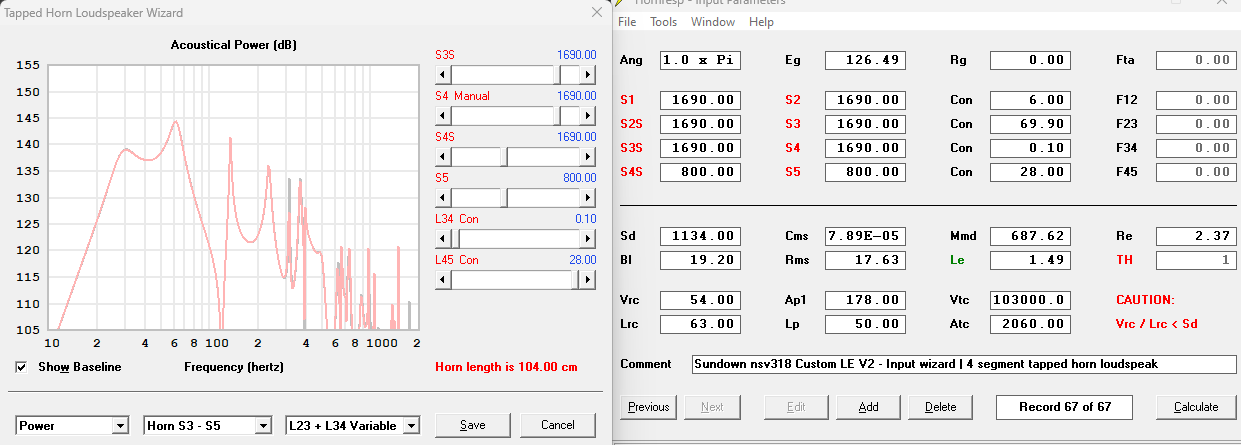Click the Vtc input field
1241x445 pixels.
point(1030,300)
